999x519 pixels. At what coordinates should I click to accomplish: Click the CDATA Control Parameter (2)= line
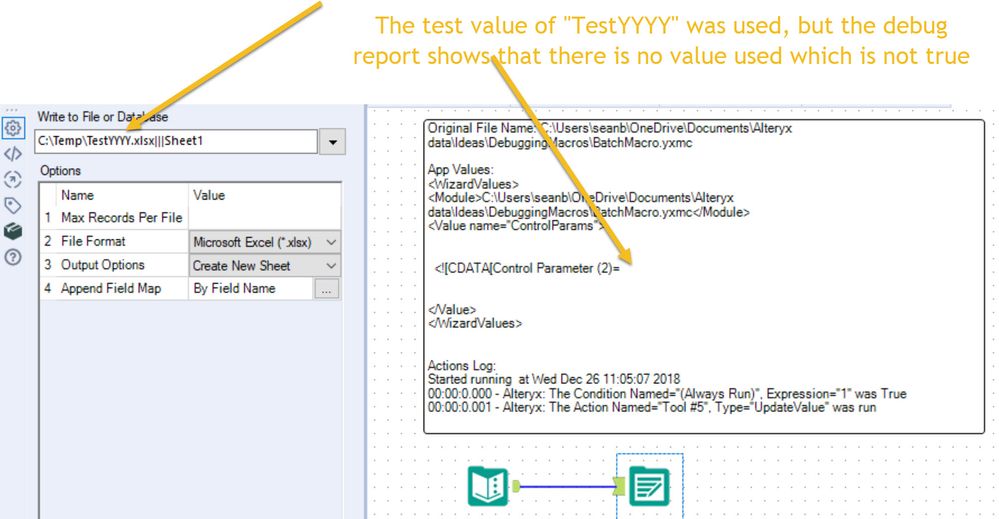pyautogui.click(x=527, y=268)
